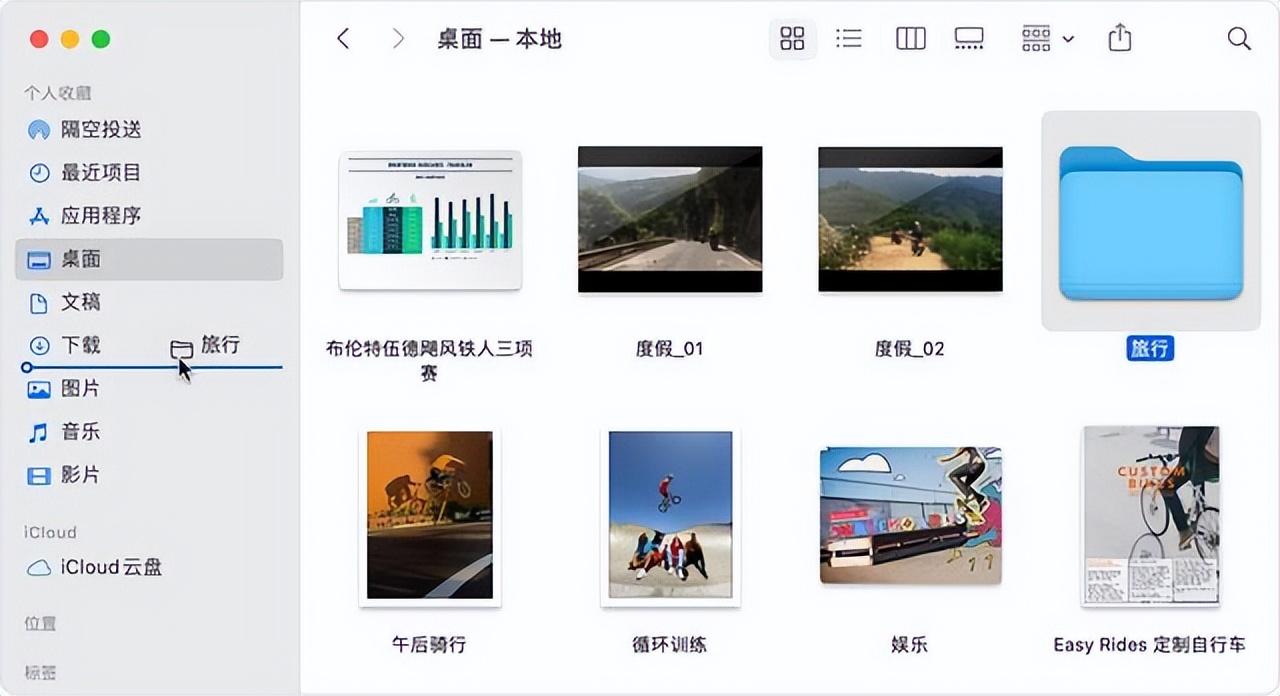1280x696 pixels.
Task: Switch to gallery view
Action: pos(968,38)
